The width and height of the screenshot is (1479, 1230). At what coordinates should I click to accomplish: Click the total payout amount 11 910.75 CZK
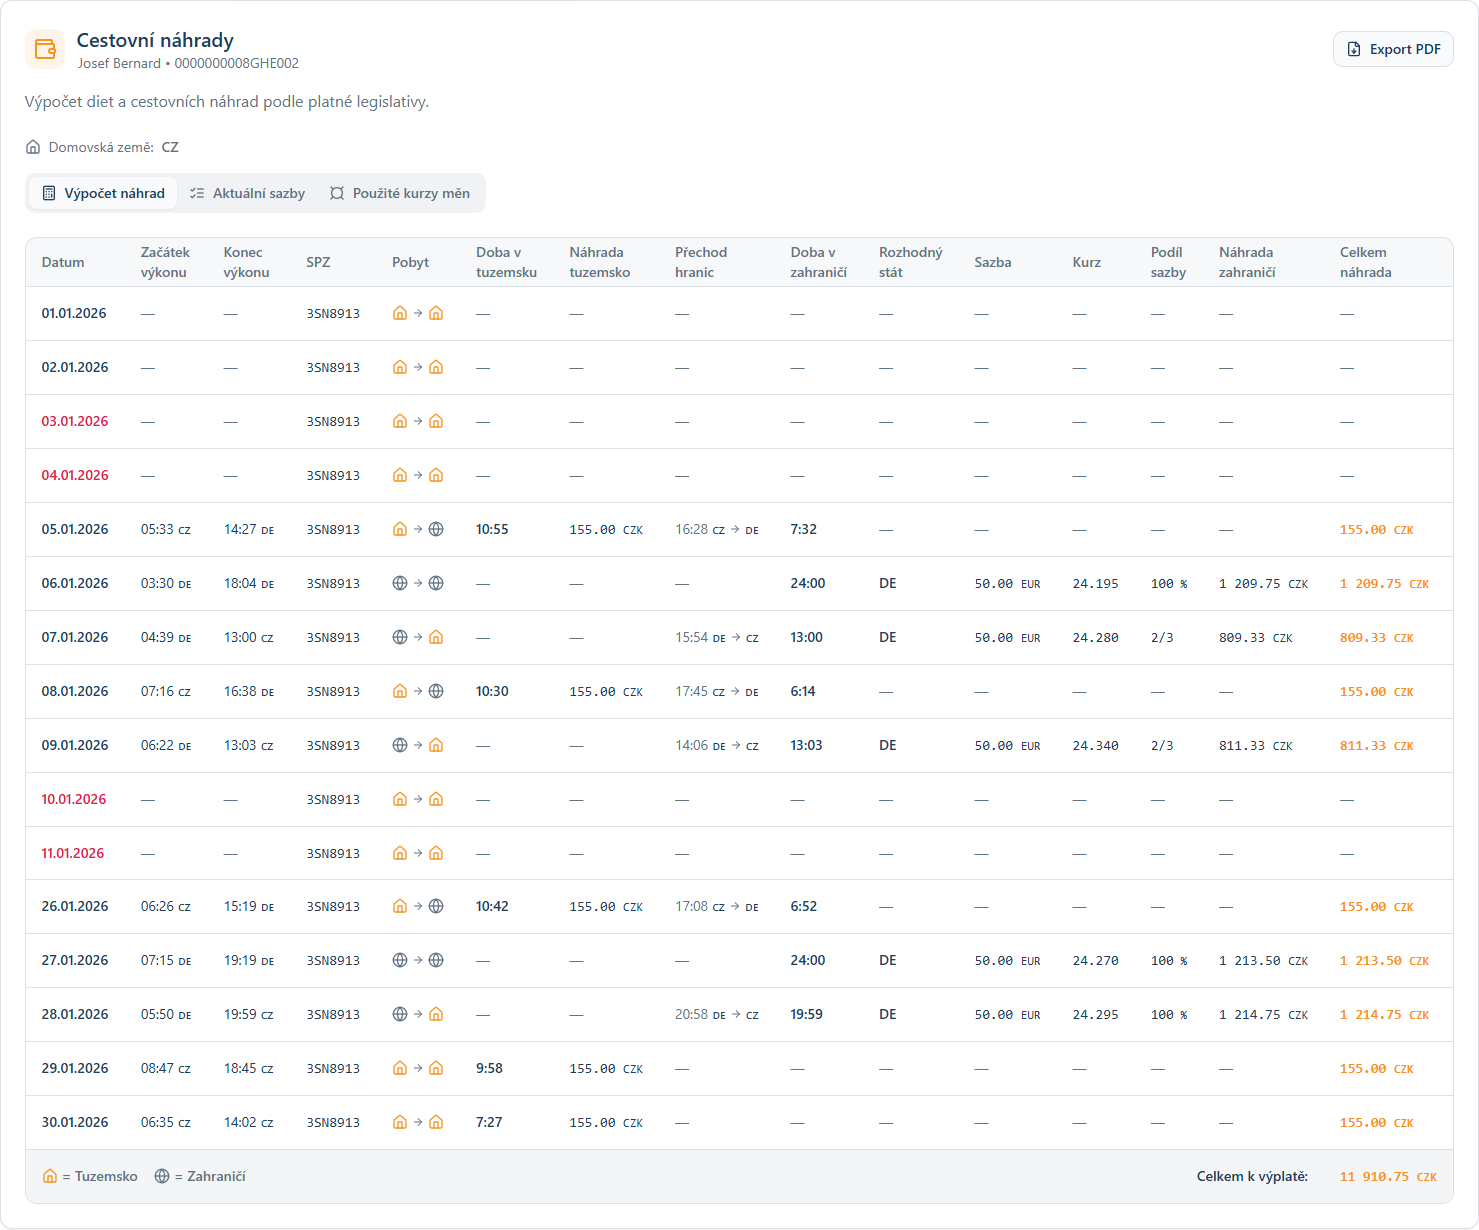[x=1387, y=1176]
